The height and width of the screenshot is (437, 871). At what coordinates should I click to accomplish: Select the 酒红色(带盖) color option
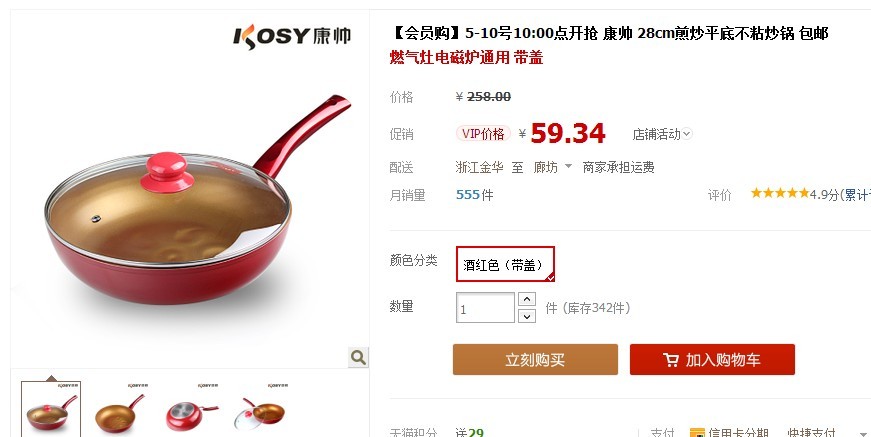505,264
